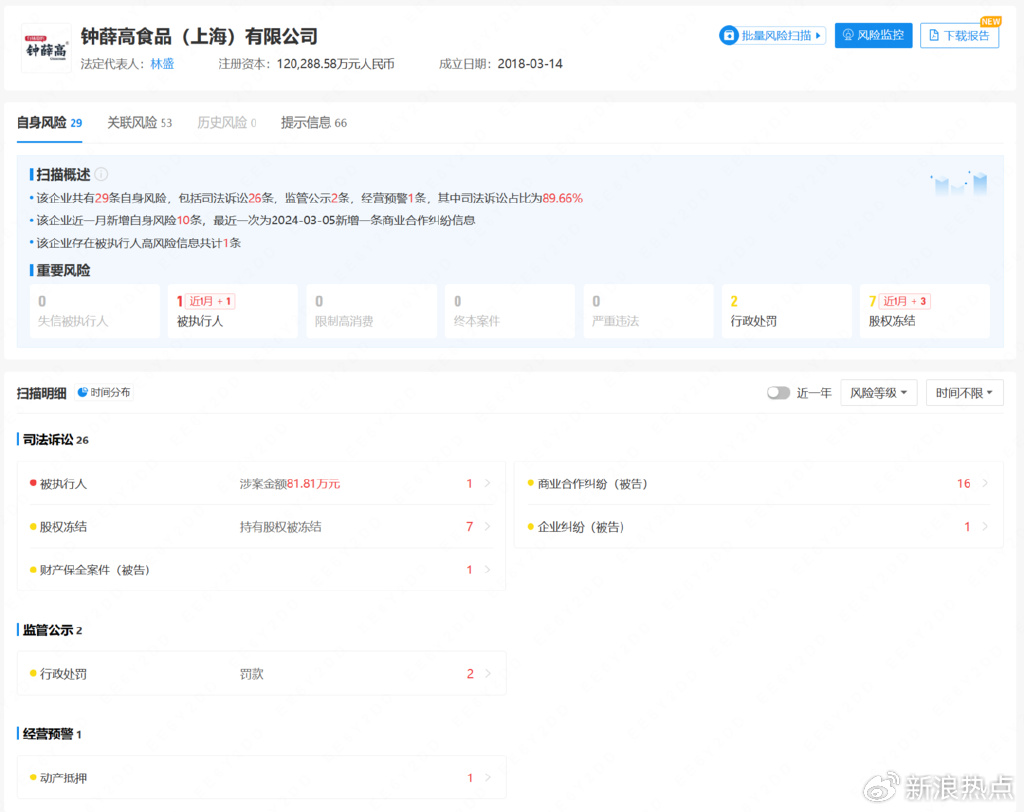Start 批量风险扫描 batch risk scan
Viewport: 1024px width, 812px height.
point(773,35)
